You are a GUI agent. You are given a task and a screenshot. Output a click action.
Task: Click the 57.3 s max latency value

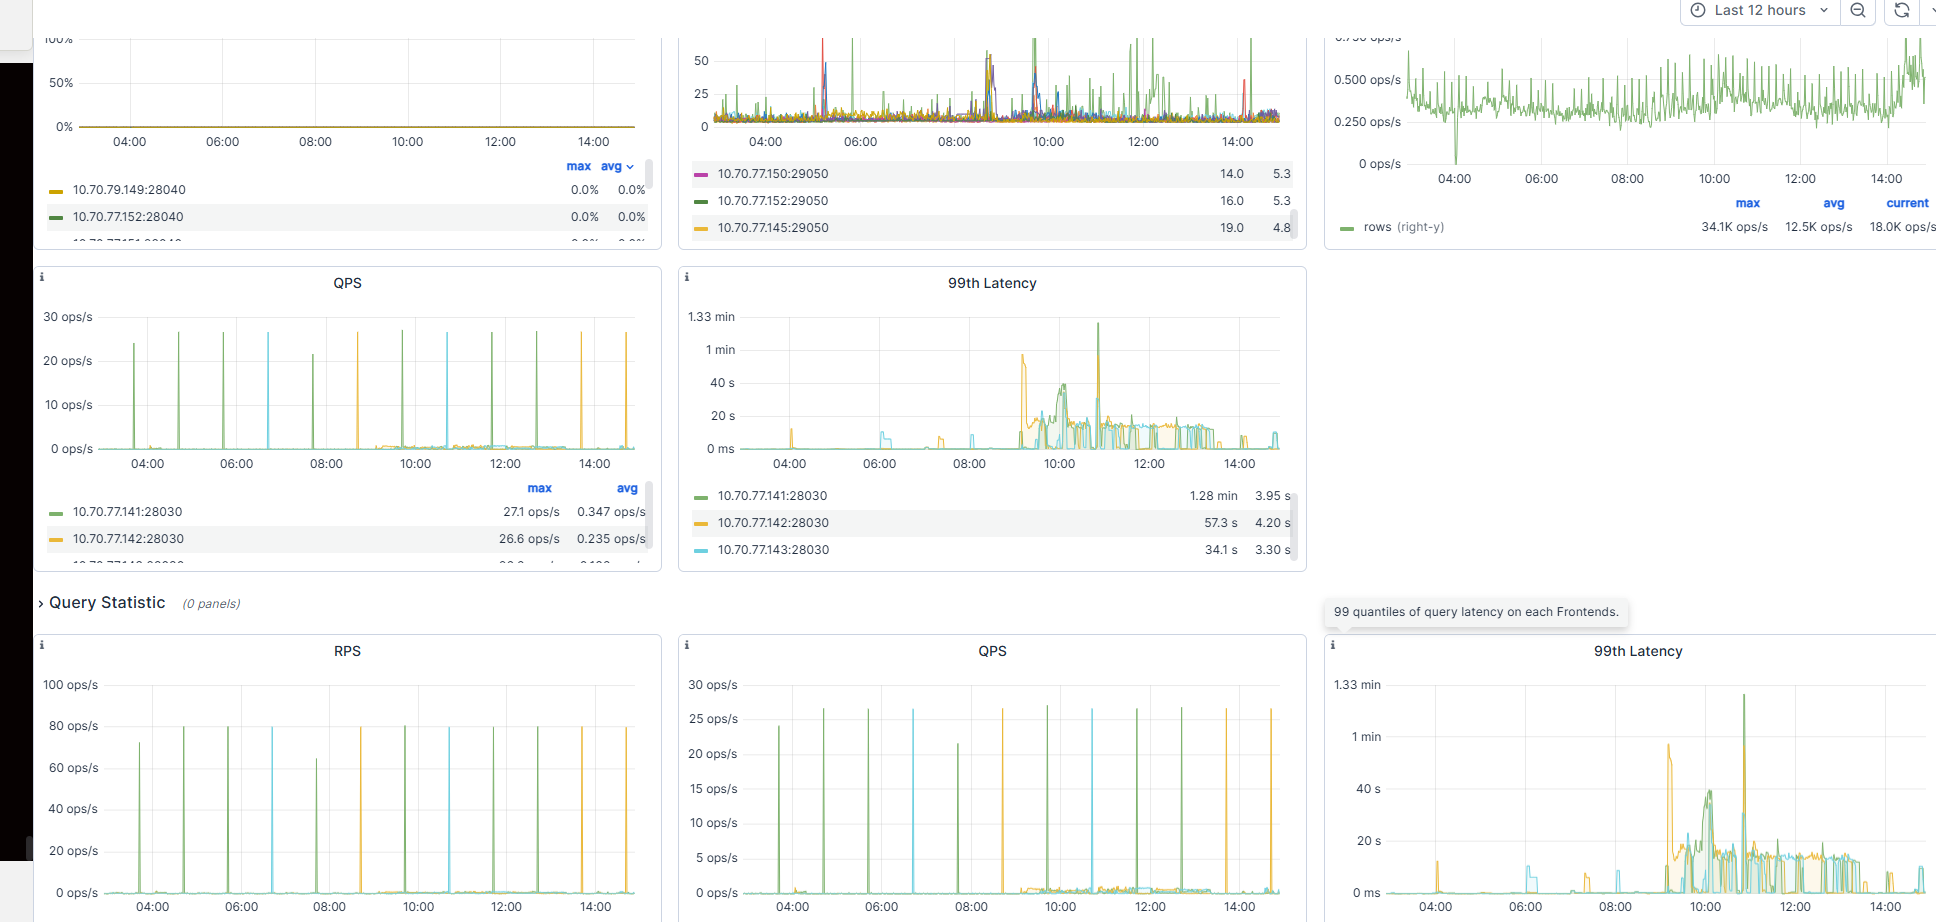[1221, 523]
